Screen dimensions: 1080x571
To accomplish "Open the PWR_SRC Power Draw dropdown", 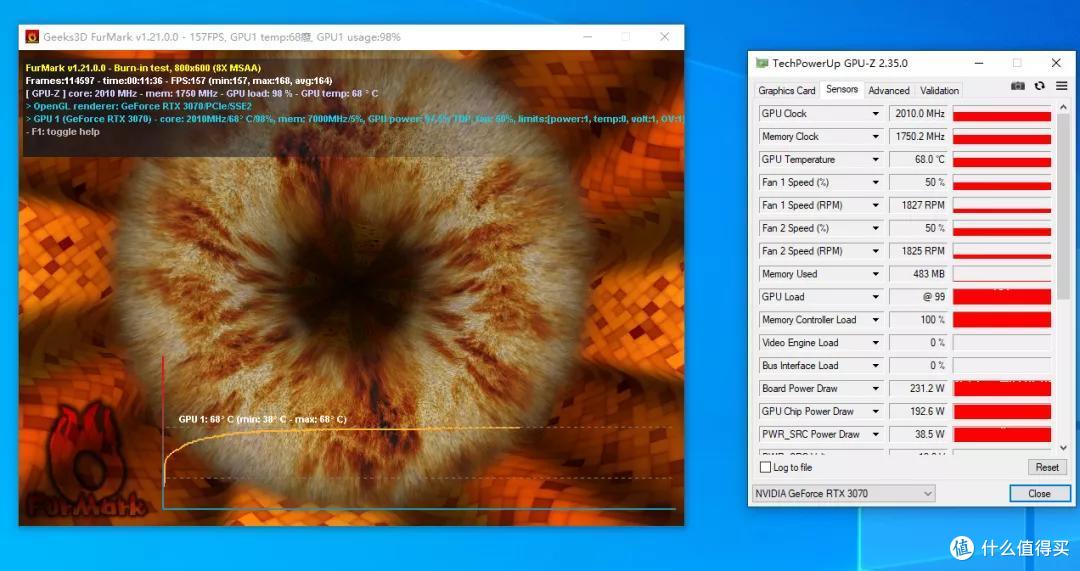I will tap(875, 434).
